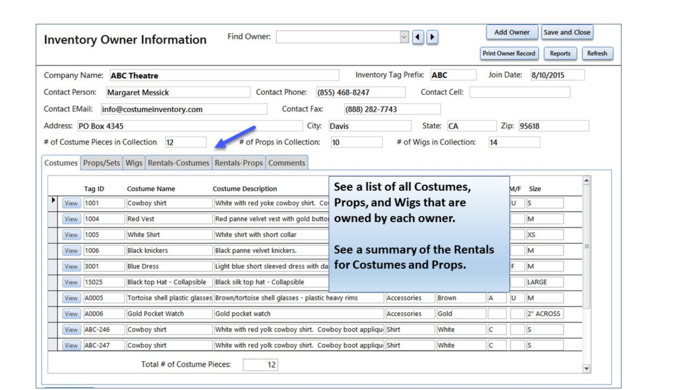Click the Contact Person field
Viewport: 693px width, 390px height.
point(178,92)
